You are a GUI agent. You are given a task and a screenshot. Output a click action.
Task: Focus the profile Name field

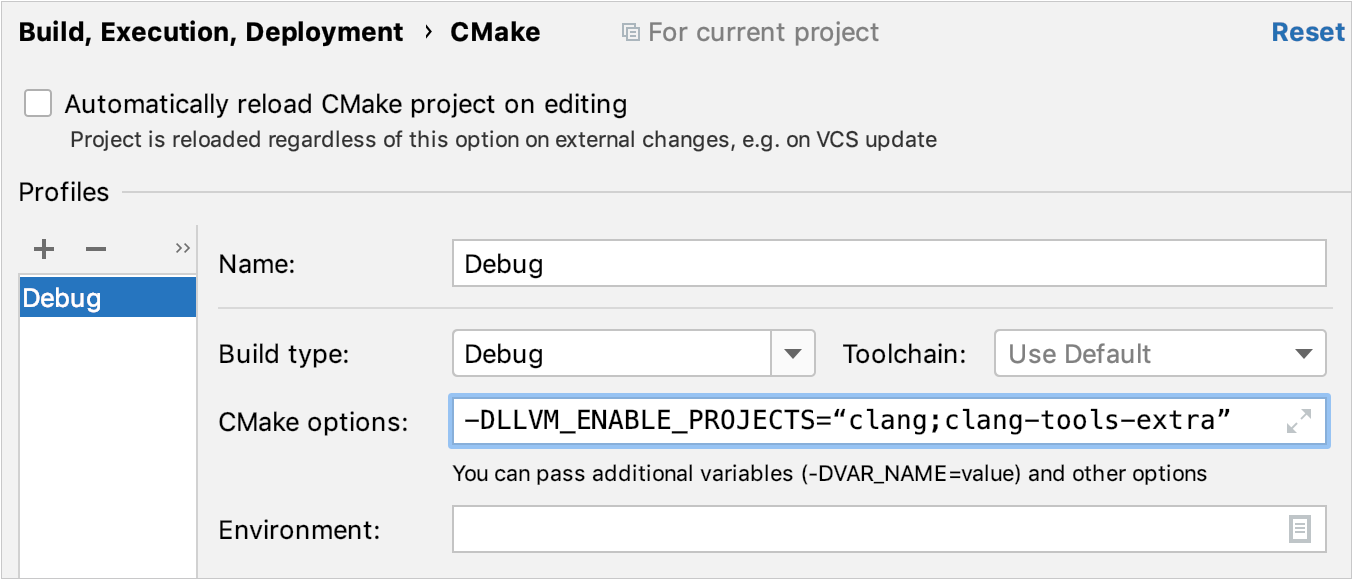point(888,264)
